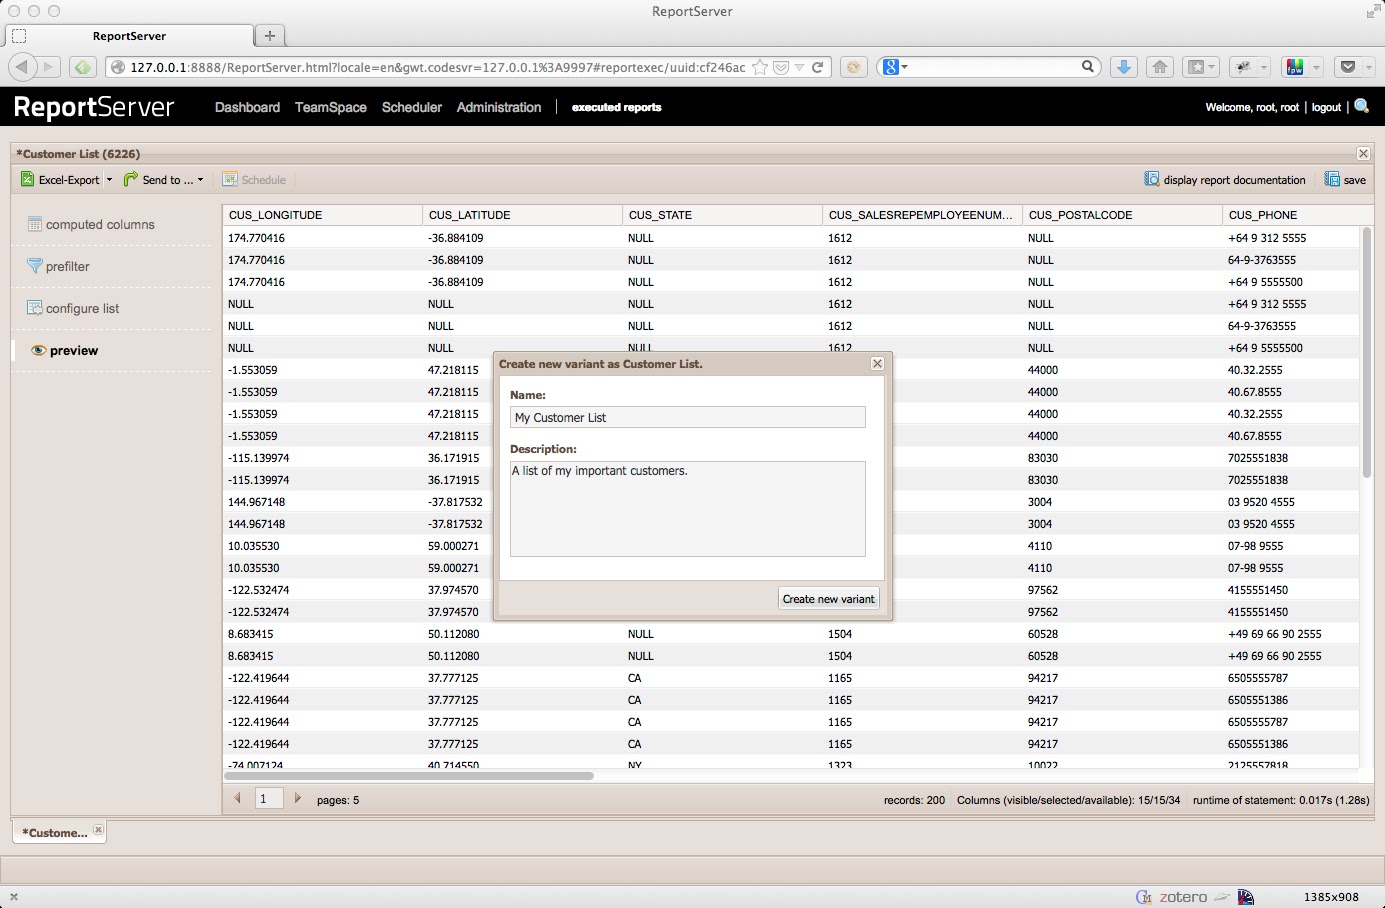Click the Name input field

coord(688,417)
